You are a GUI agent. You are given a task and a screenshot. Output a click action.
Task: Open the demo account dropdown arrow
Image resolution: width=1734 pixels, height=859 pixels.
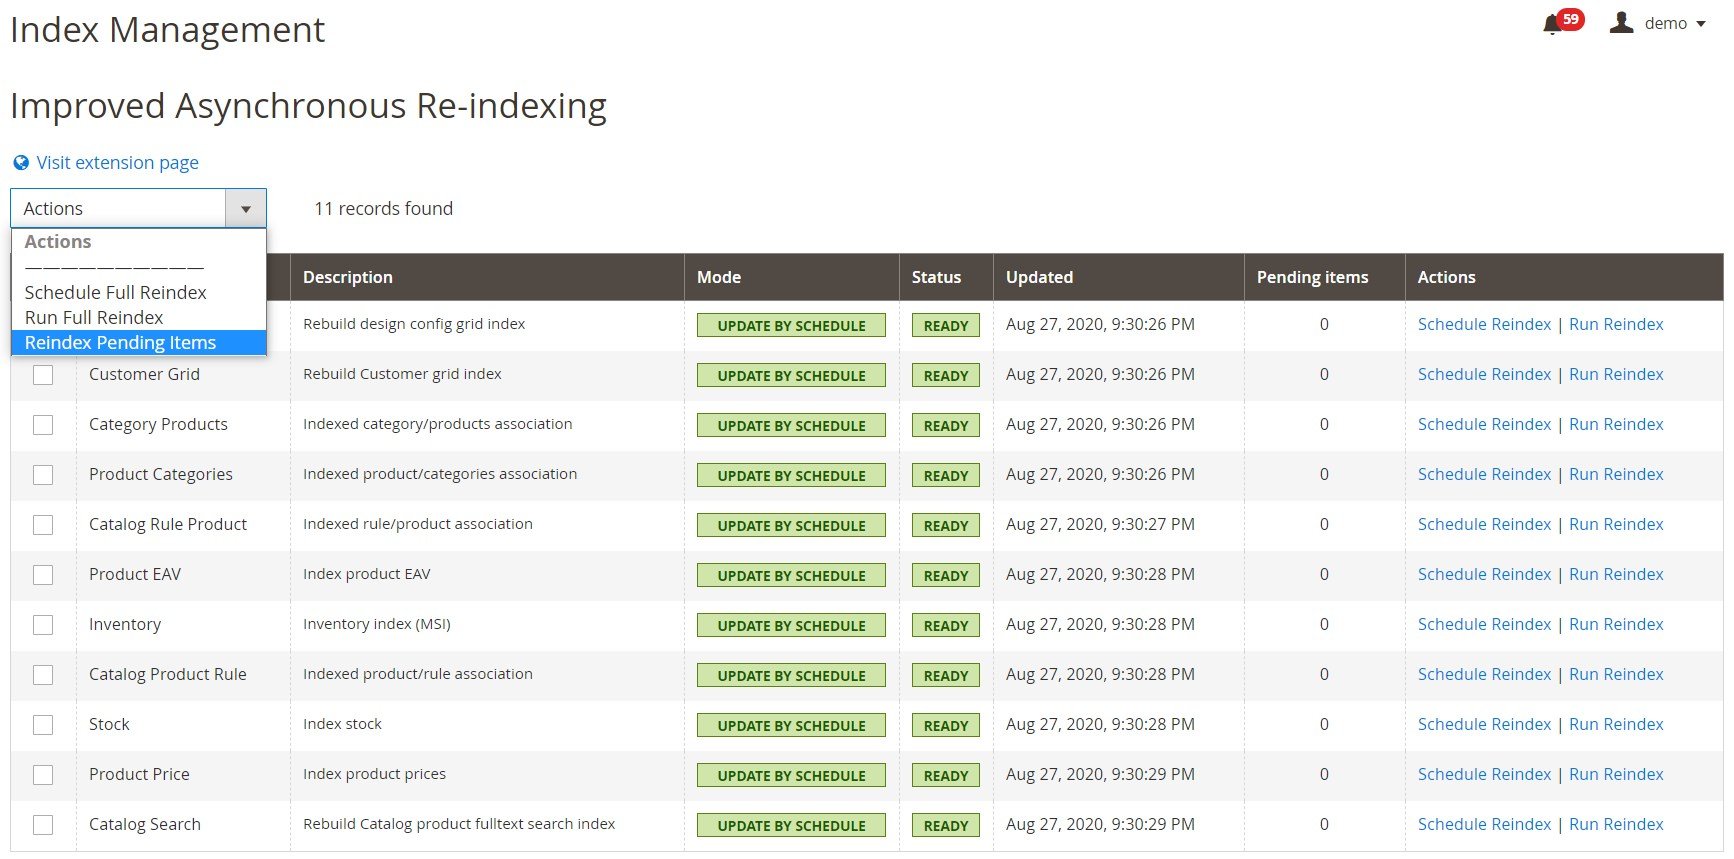pyautogui.click(x=1700, y=24)
